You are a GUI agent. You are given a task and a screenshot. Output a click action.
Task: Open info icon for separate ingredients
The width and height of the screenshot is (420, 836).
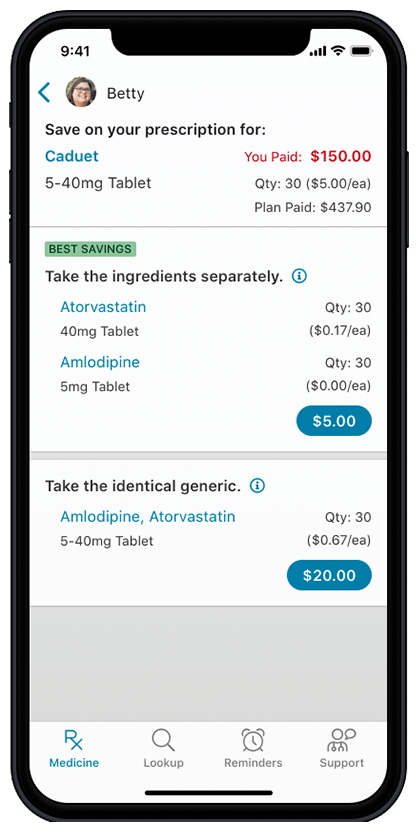pyautogui.click(x=300, y=276)
